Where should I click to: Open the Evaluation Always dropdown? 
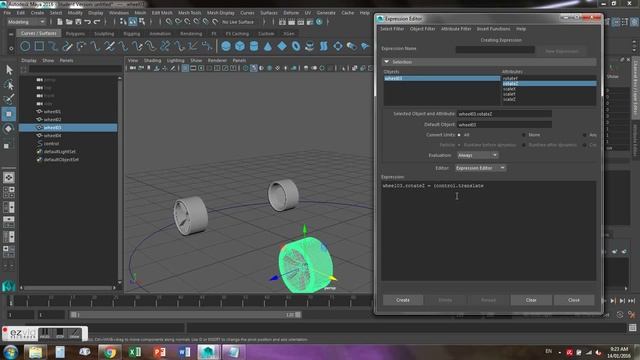pos(477,155)
